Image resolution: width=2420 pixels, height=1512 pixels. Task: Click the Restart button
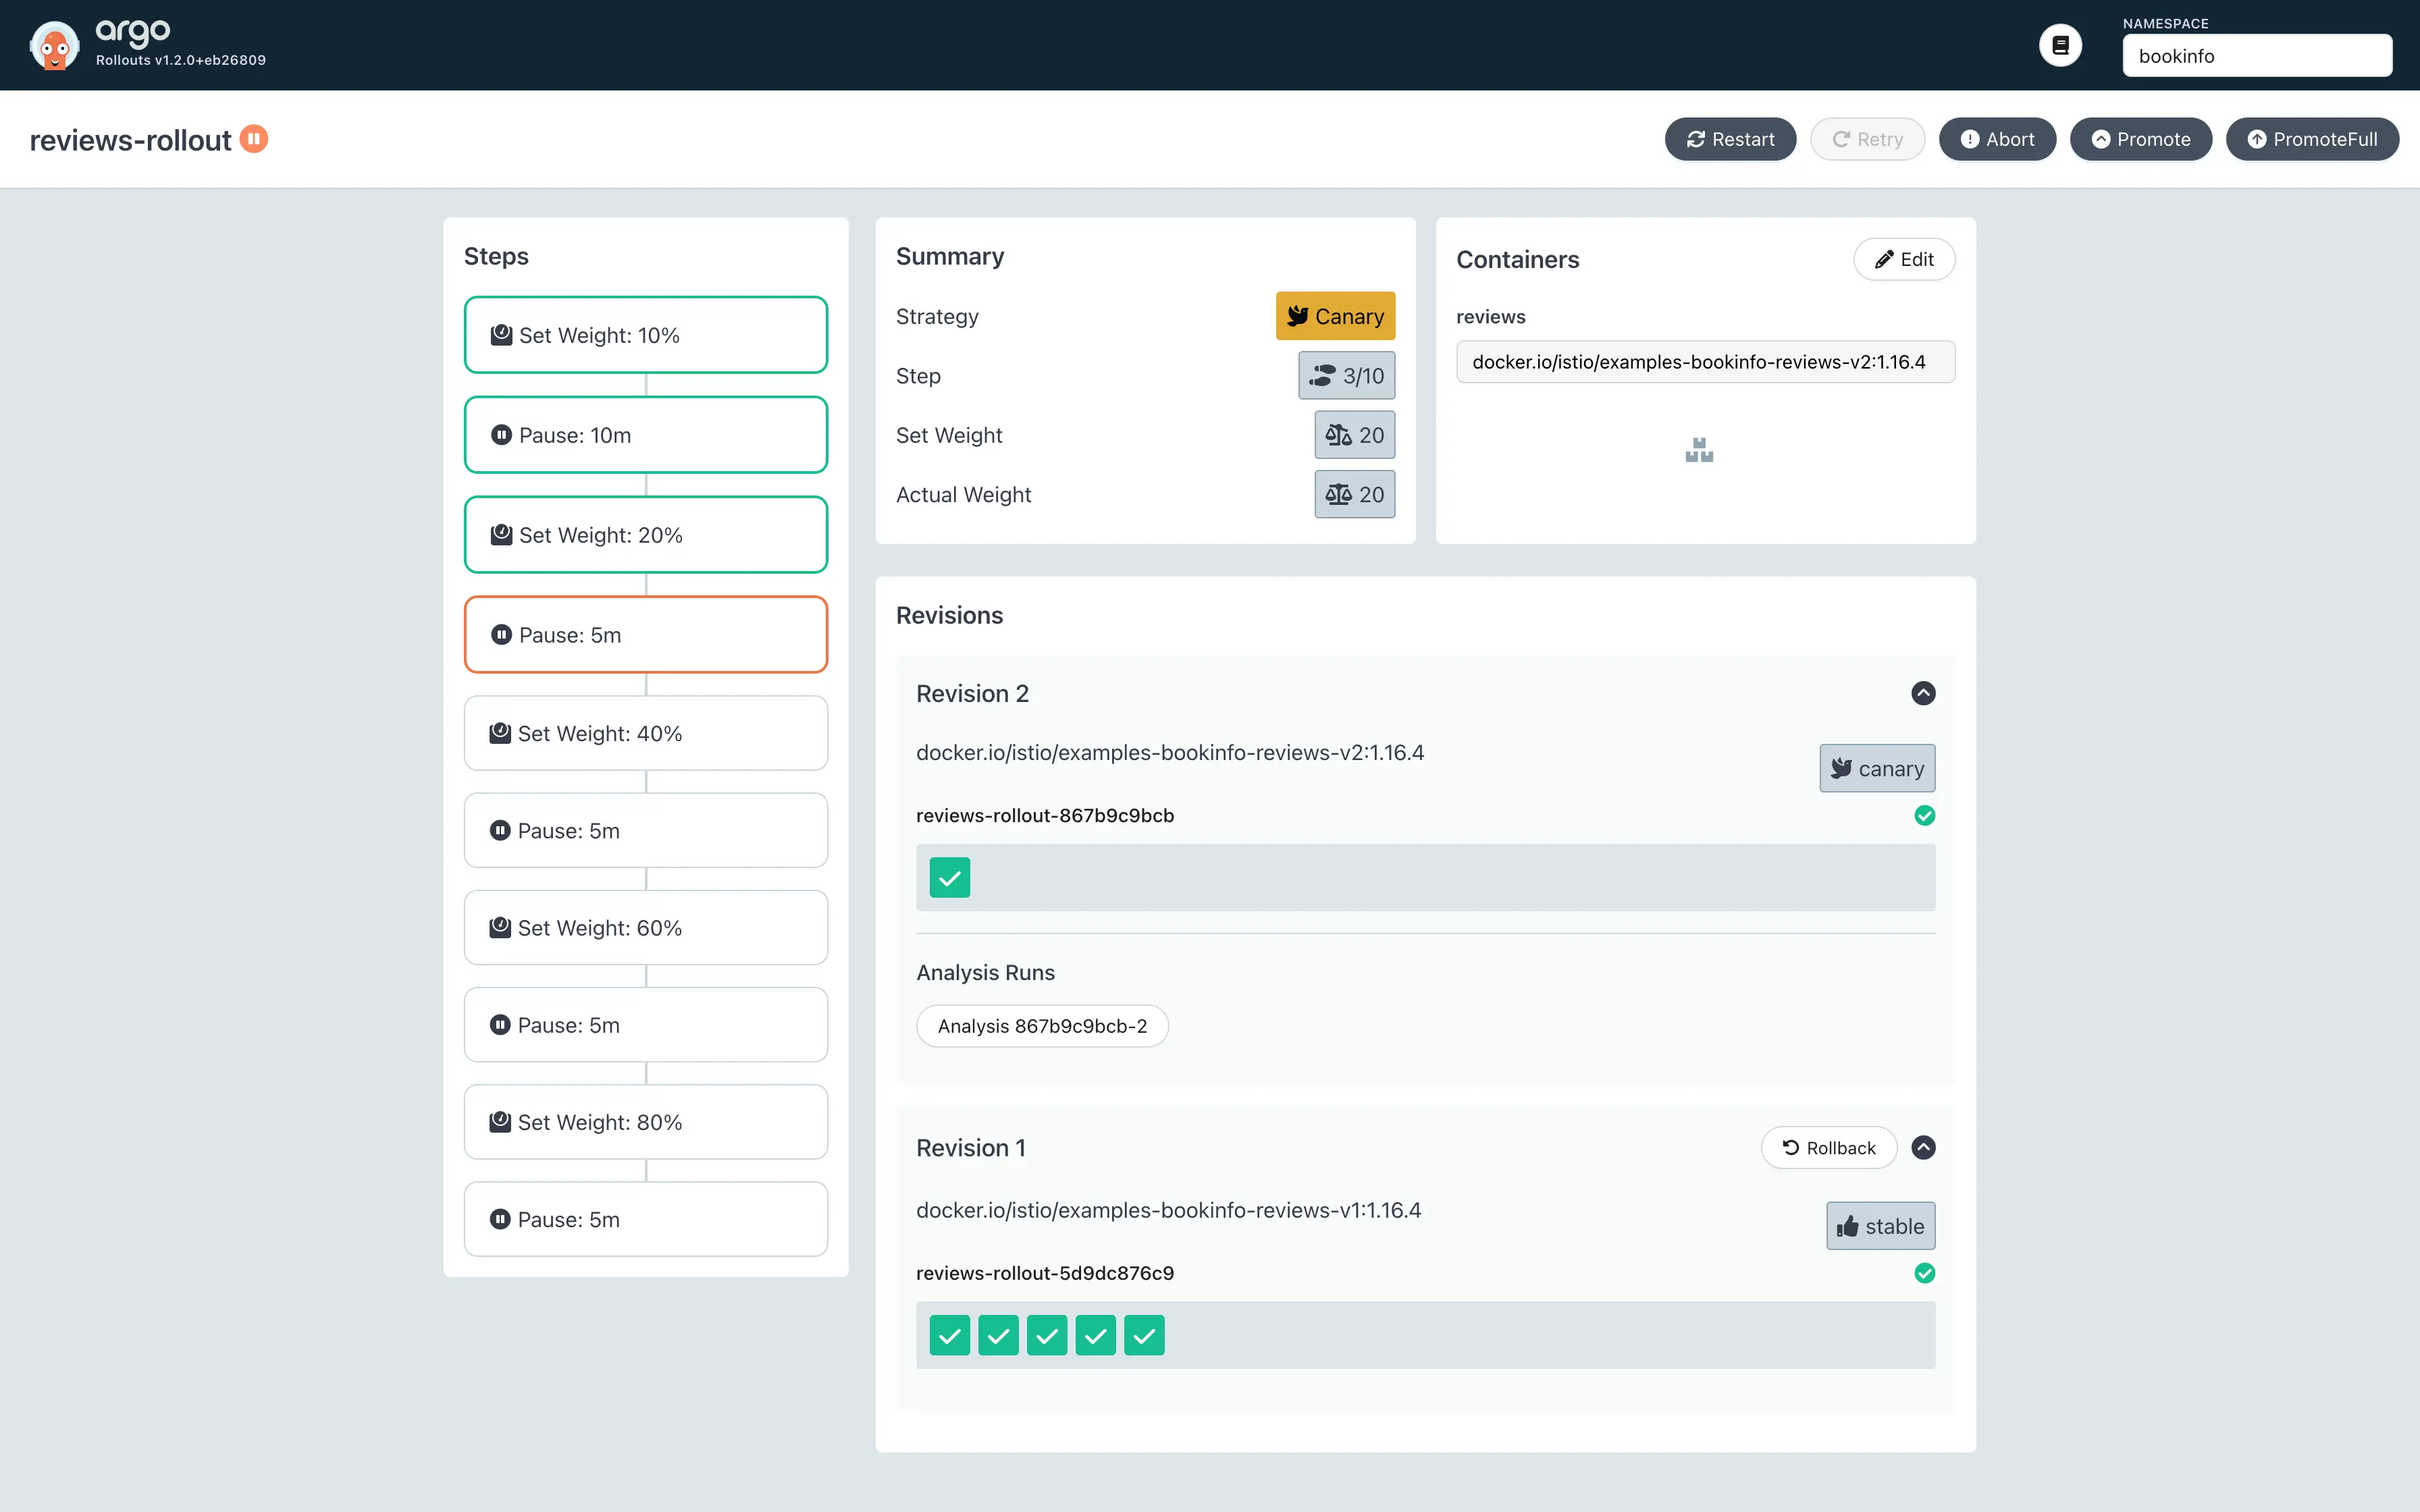[x=1730, y=139]
